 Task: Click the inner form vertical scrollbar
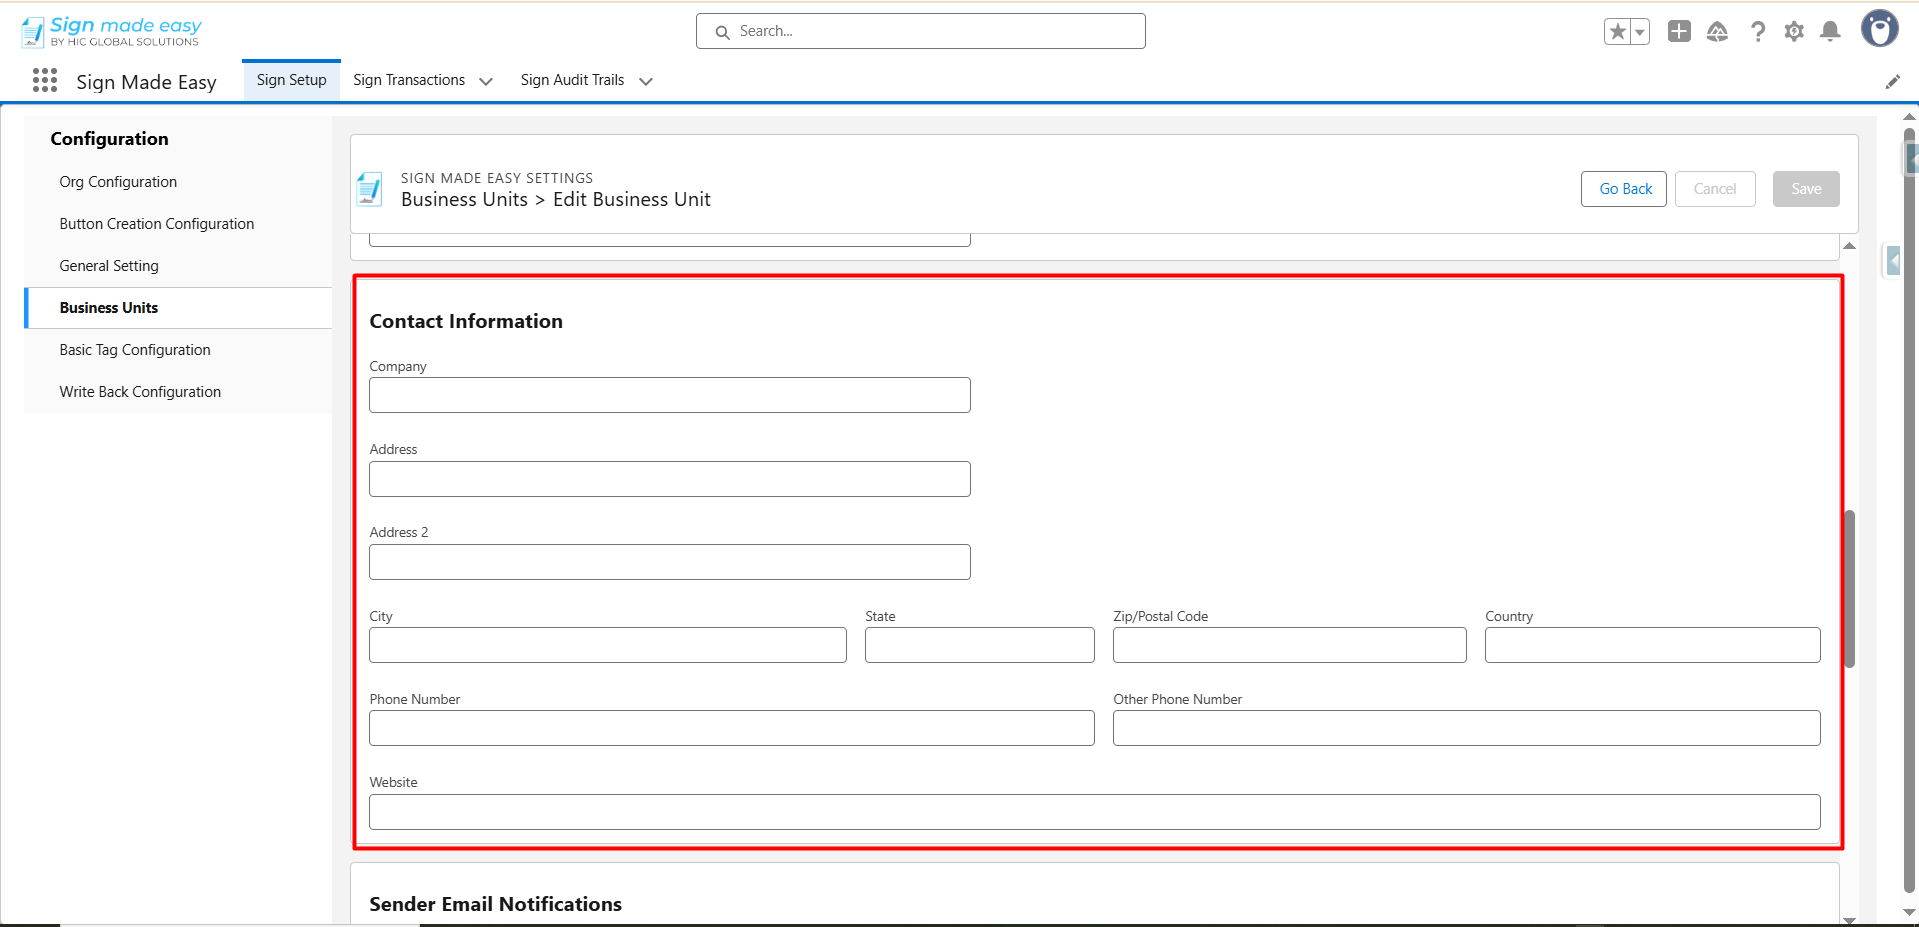[1849, 588]
